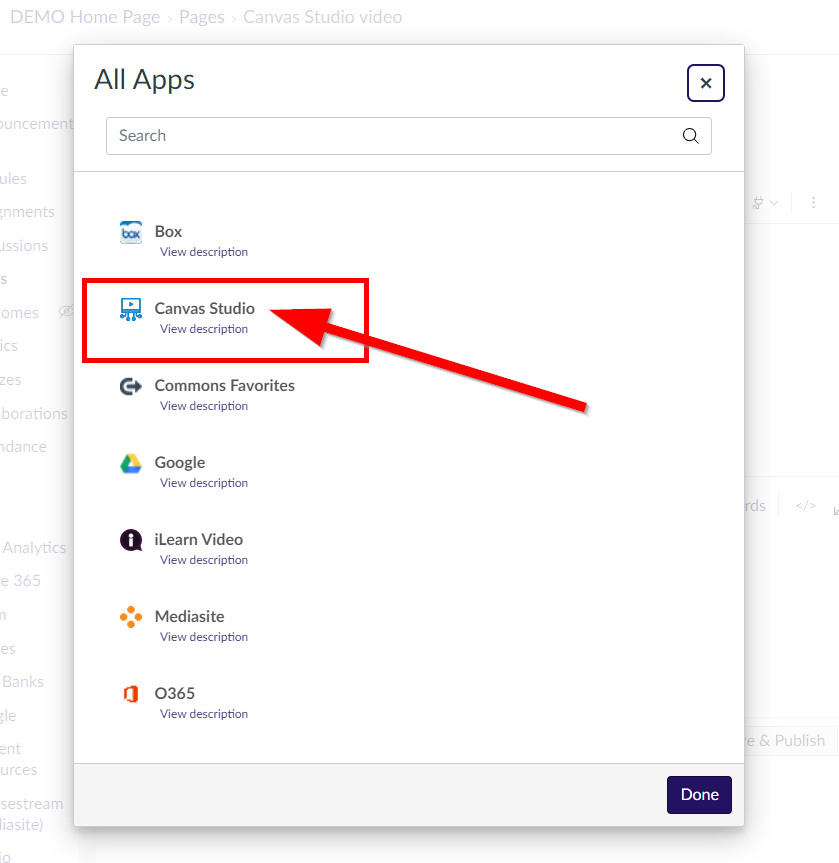
Task: Select the "Commons Favorites" app name
Action: (x=225, y=386)
